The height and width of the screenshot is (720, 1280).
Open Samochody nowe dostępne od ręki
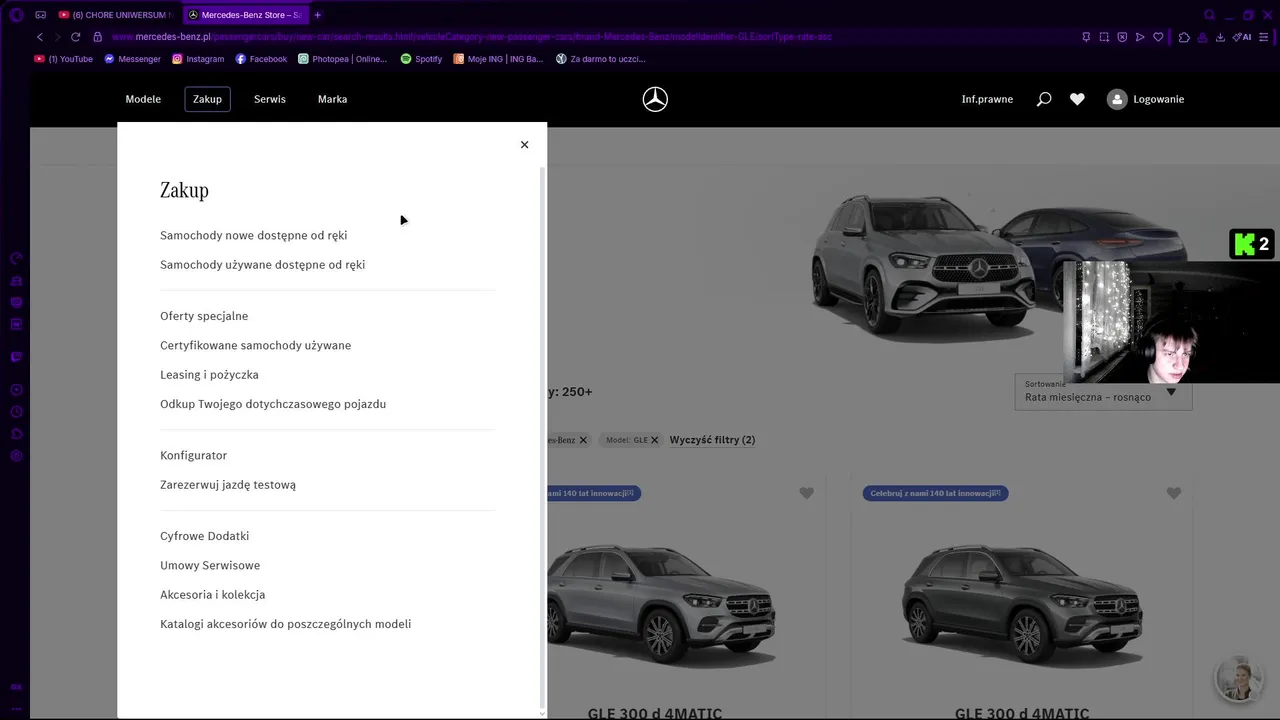click(x=254, y=235)
